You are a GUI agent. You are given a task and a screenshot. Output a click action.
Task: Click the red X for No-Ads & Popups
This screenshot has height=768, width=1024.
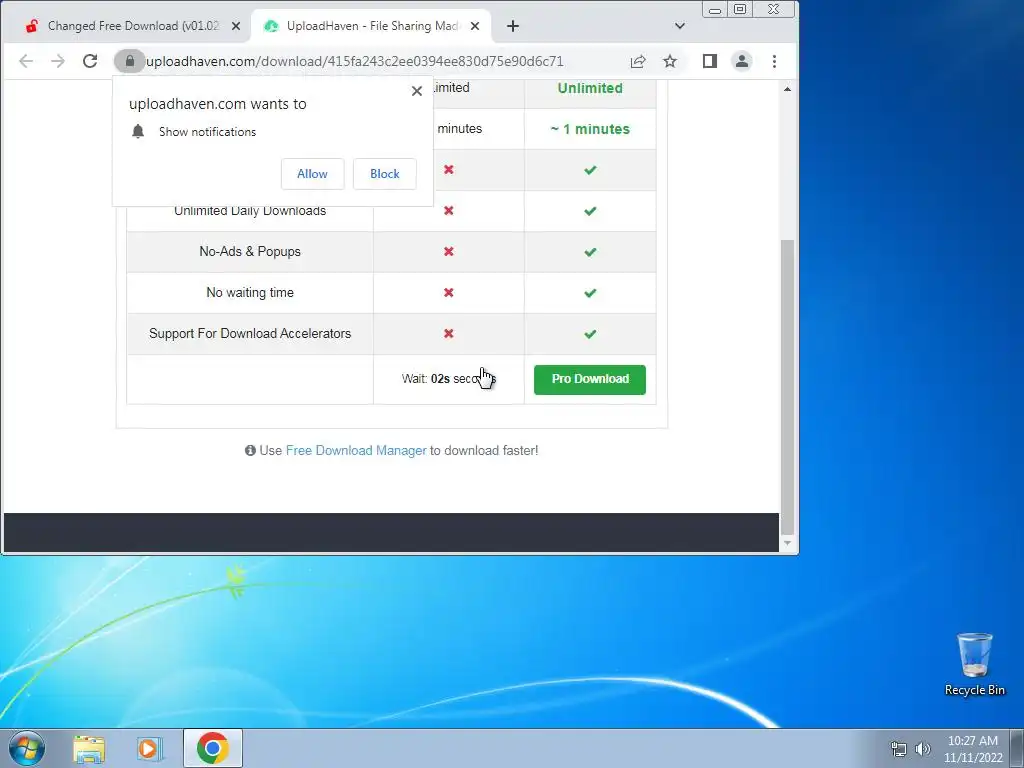(449, 251)
